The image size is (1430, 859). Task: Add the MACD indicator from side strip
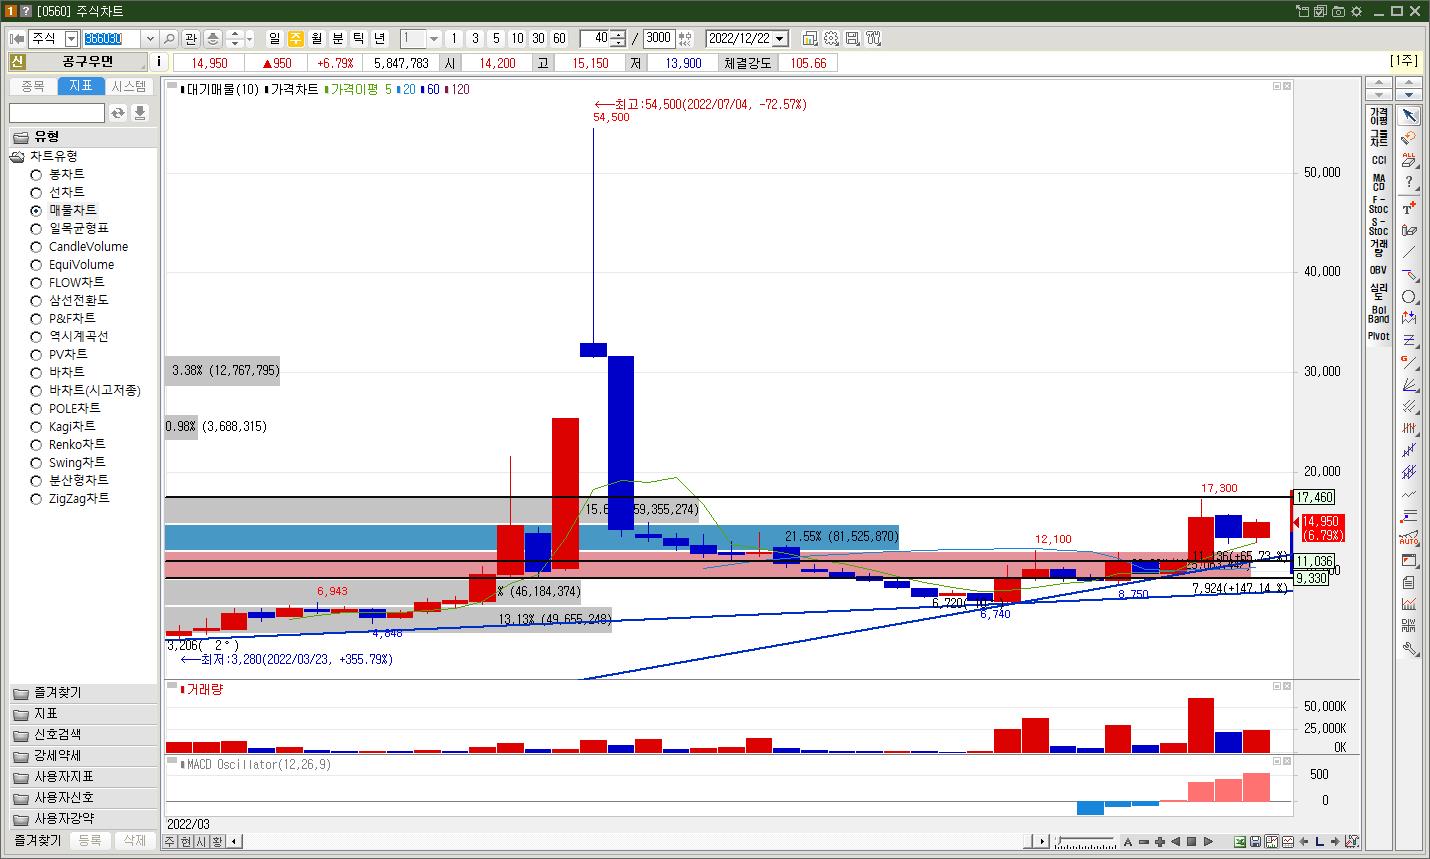[1379, 182]
